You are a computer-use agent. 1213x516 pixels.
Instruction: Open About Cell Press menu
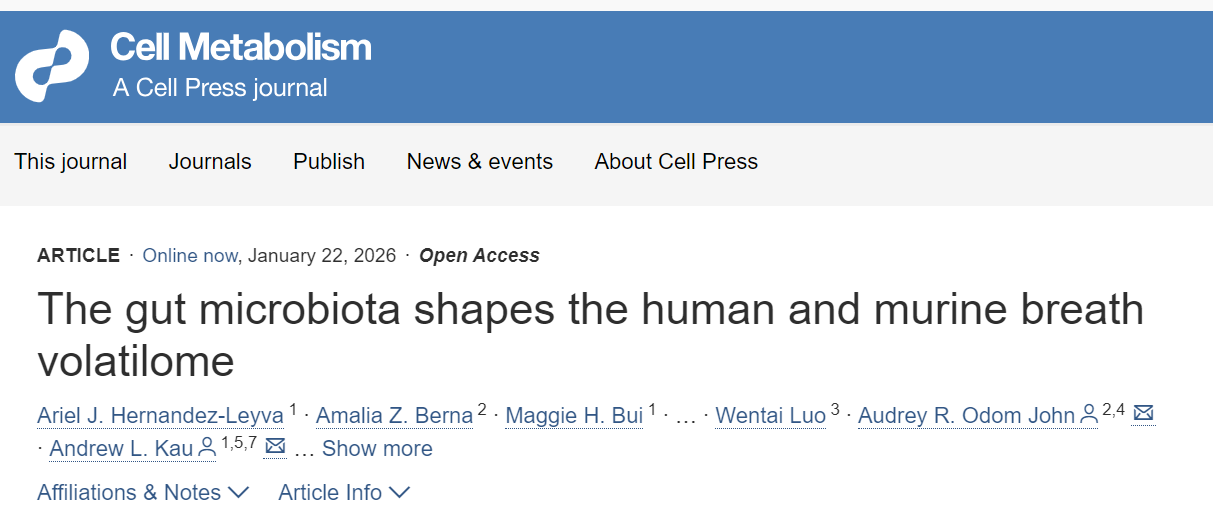[676, 162]
